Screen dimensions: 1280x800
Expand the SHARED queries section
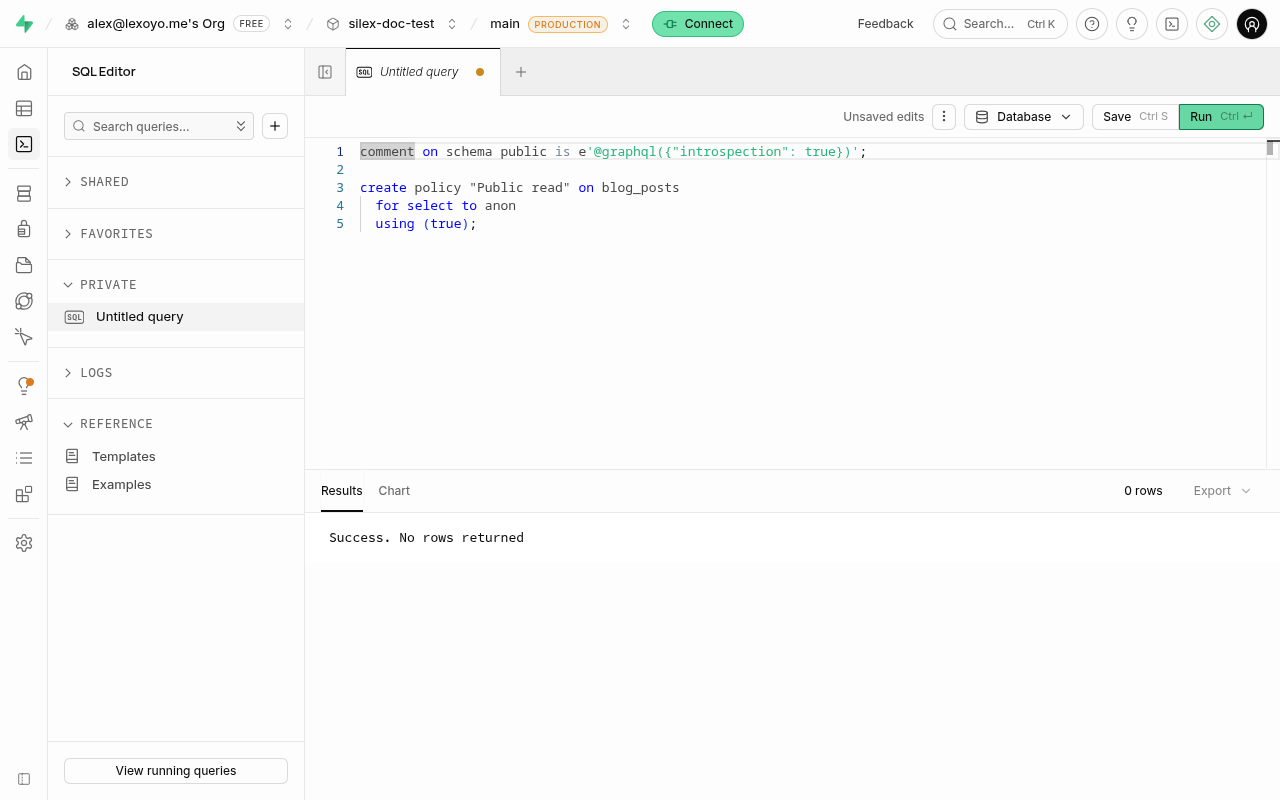[x=176, y=182]
